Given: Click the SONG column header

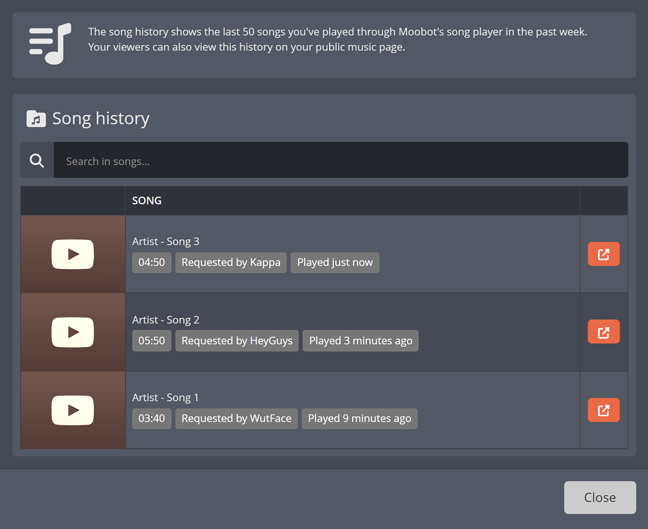Looking at the screenshot, I should (147, 201).
